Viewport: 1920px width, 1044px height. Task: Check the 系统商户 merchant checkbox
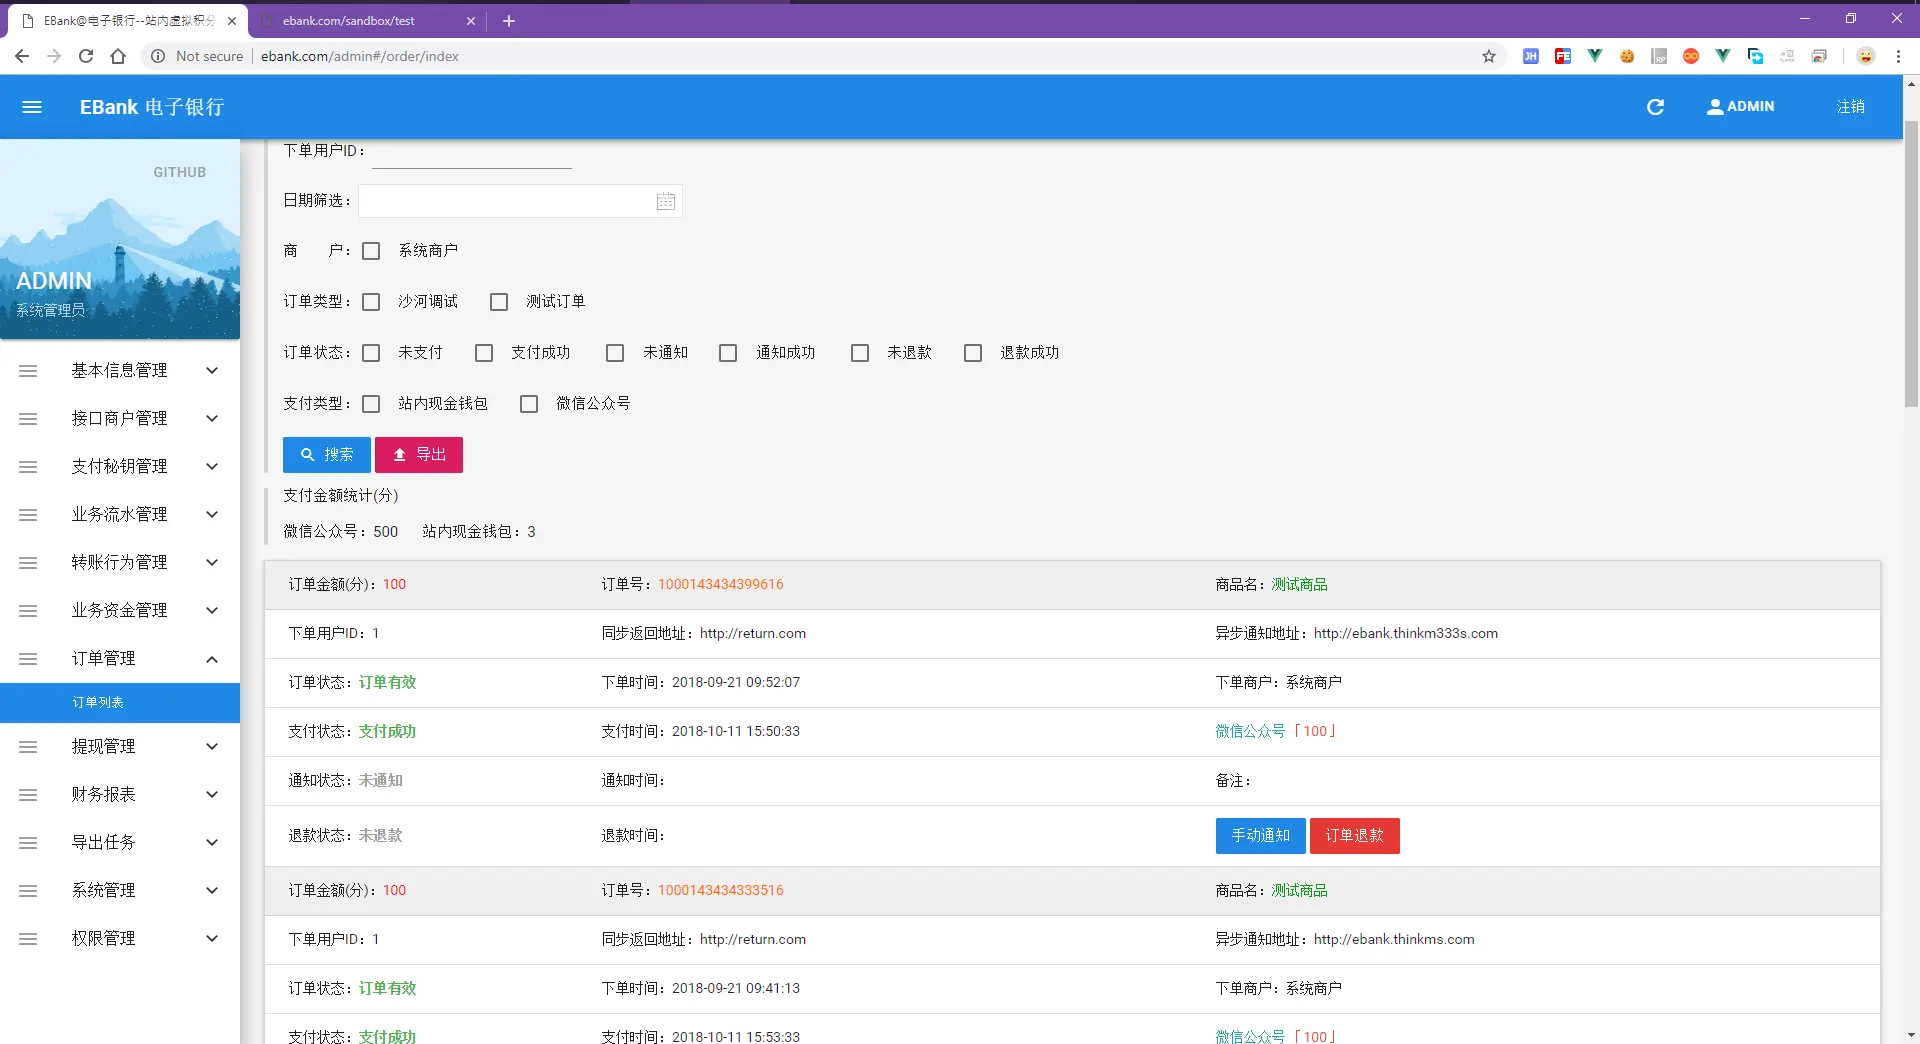point(371,251)
